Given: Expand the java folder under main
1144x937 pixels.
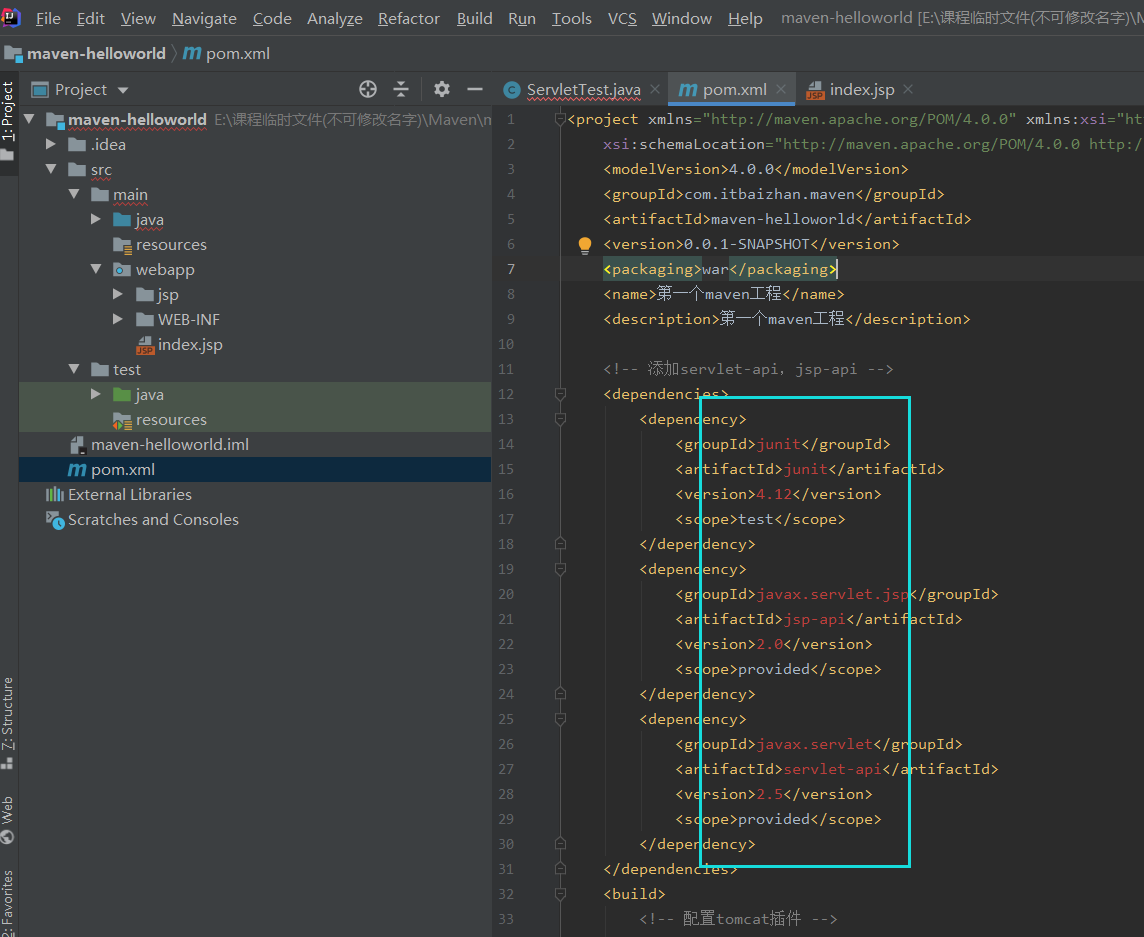Looking at the screenshot, I should (96, 219).
